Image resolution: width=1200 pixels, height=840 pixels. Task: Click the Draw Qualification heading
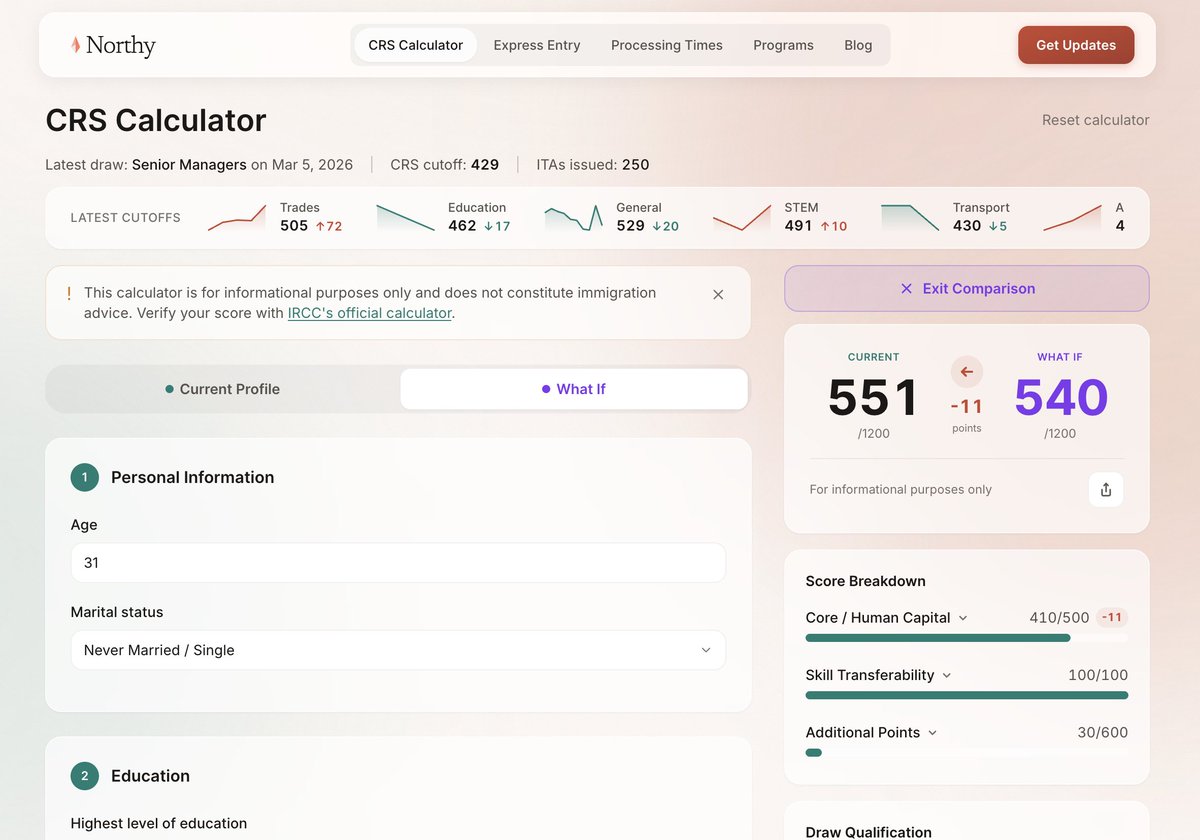(868, 832)
